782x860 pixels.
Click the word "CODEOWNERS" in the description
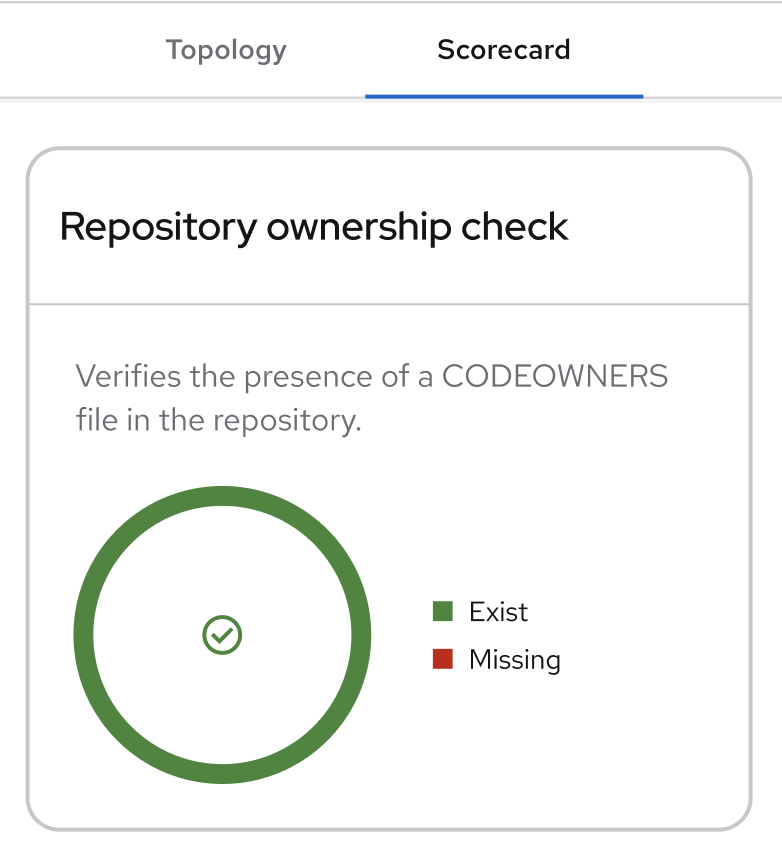click(x=554, y=377)
